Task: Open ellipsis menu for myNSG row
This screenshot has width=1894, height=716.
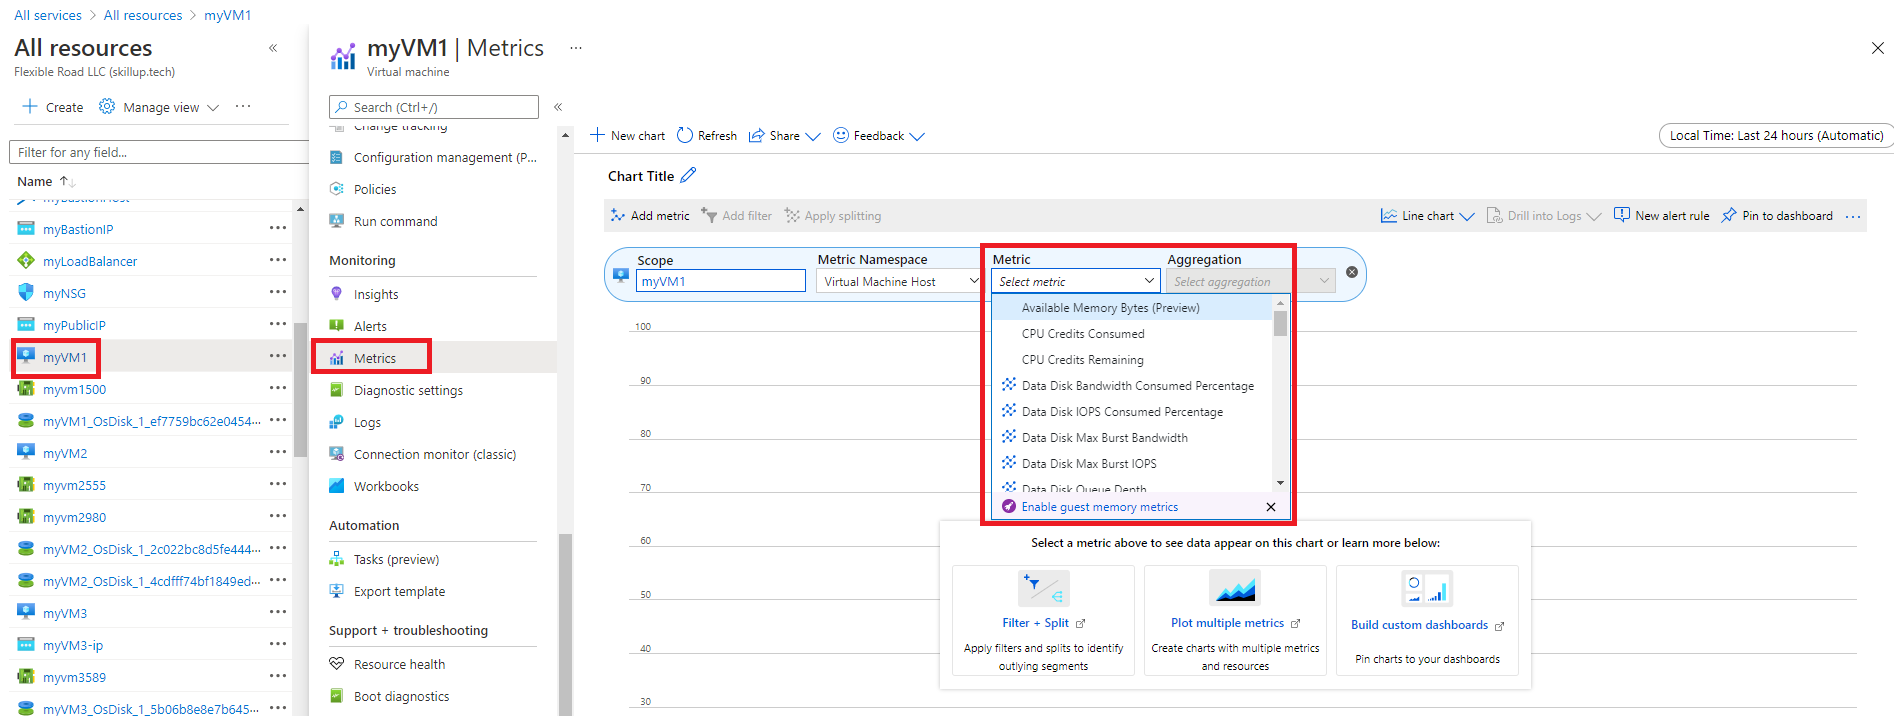Action: (x=278, y=292)
